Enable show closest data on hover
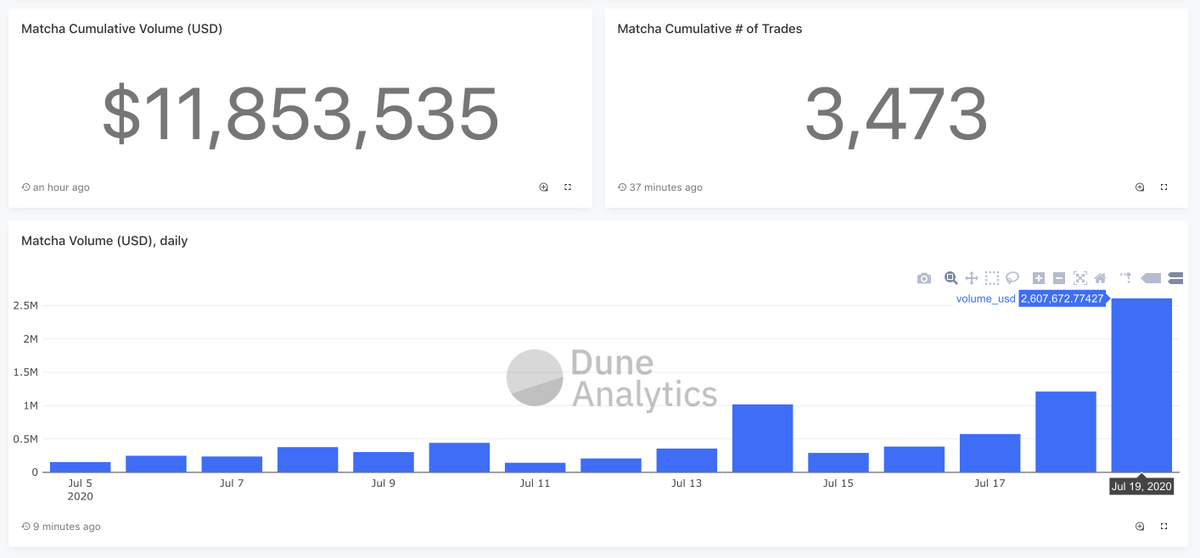The width and height of the screenshot is (1200, 558). [x=1151, y=278]
